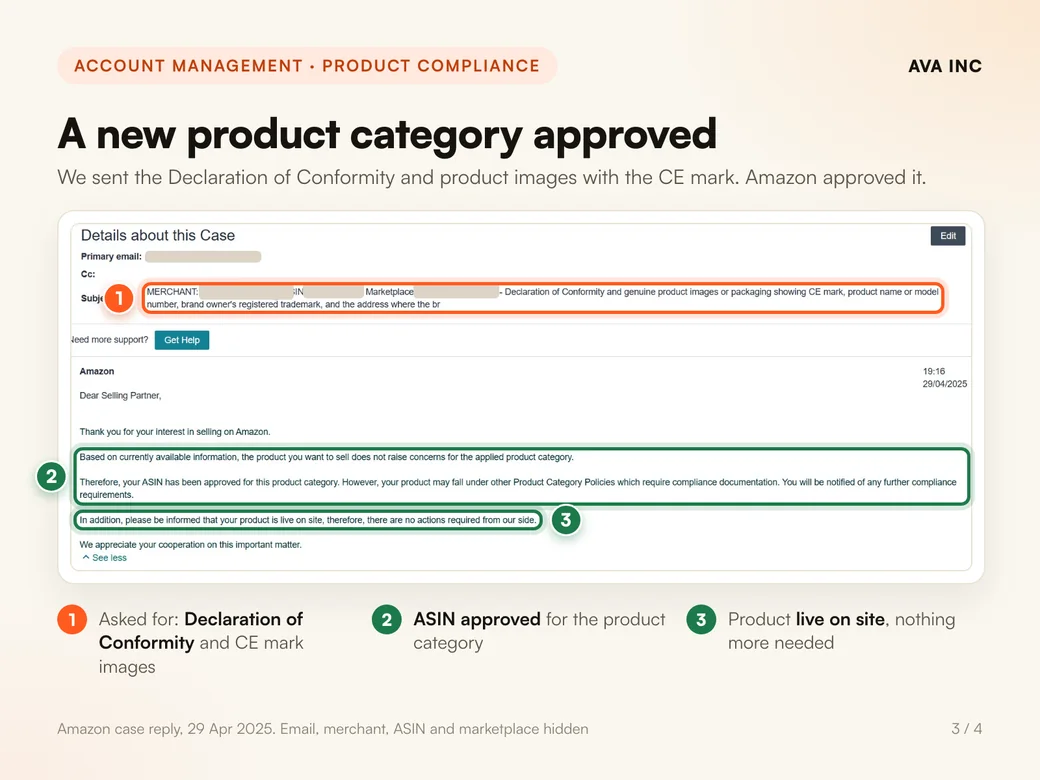
Task: Click 'Asked for: Declaration of Conformity' caption
Action: (x=201, y=643)
